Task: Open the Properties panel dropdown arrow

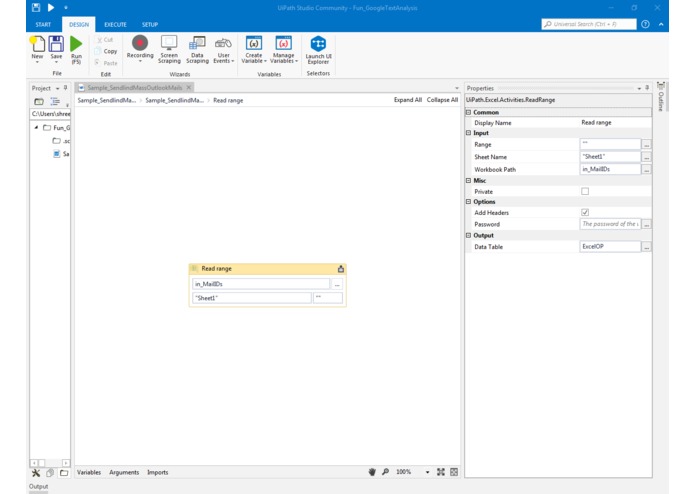Action: click(639, 89)
